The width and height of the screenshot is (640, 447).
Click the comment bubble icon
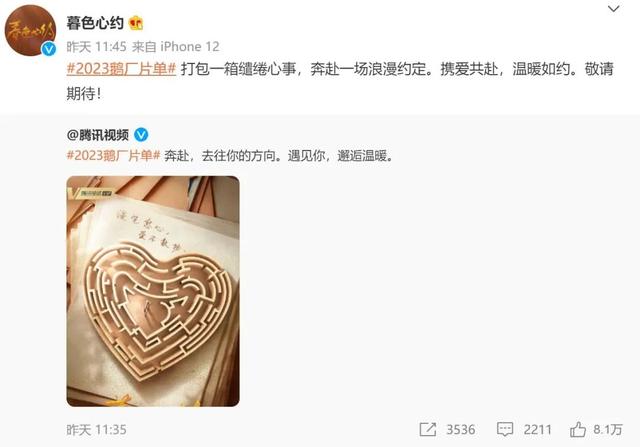[505, 429]
